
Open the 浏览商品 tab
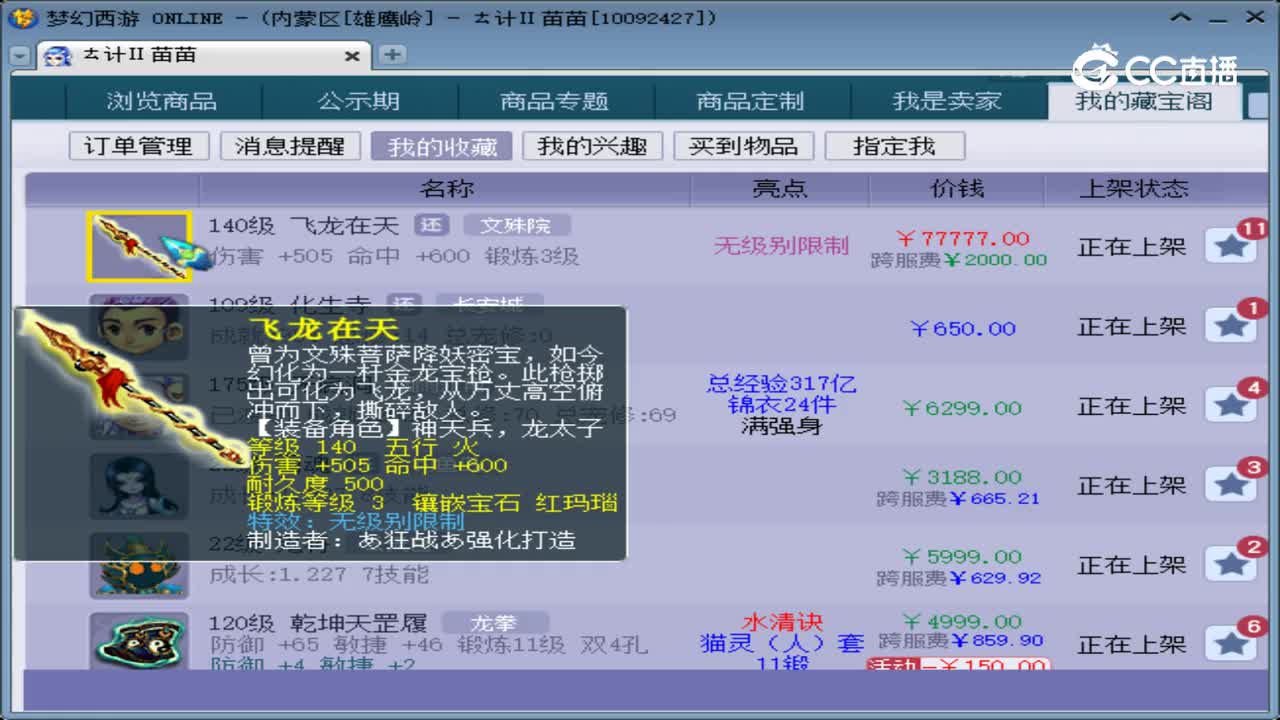(x=162, y=101)
